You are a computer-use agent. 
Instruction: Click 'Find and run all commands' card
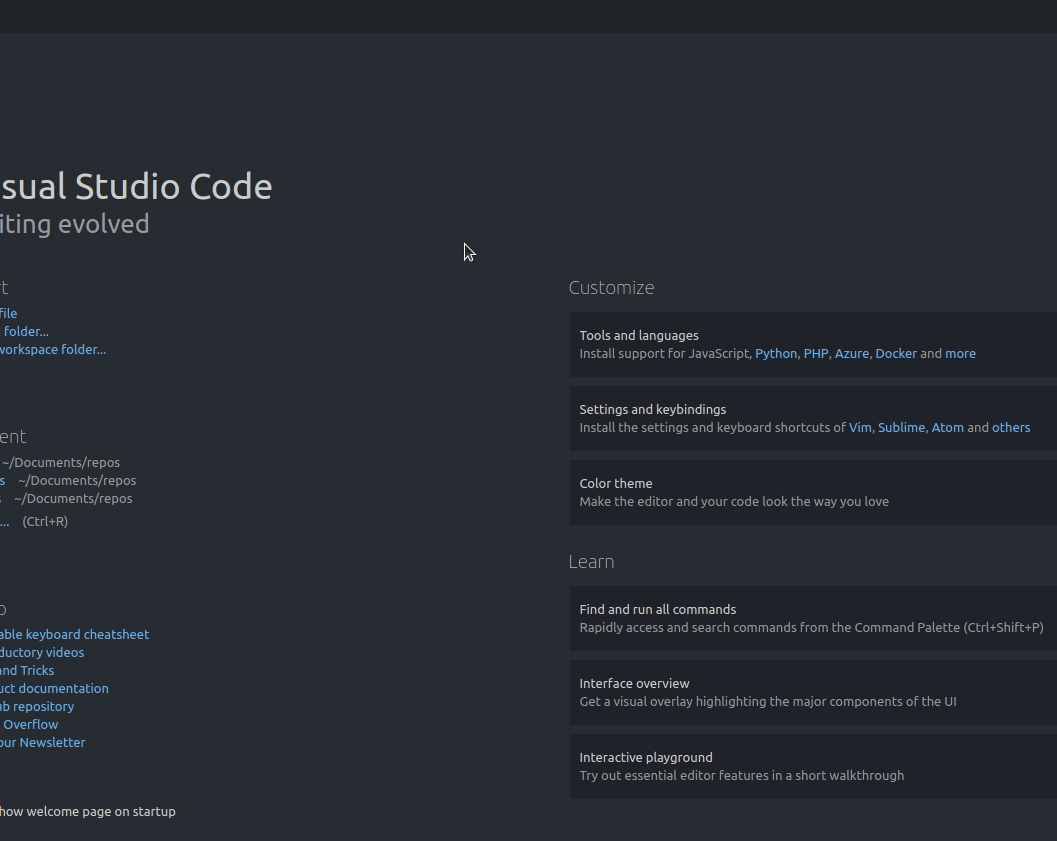click(x=812, y=618)
